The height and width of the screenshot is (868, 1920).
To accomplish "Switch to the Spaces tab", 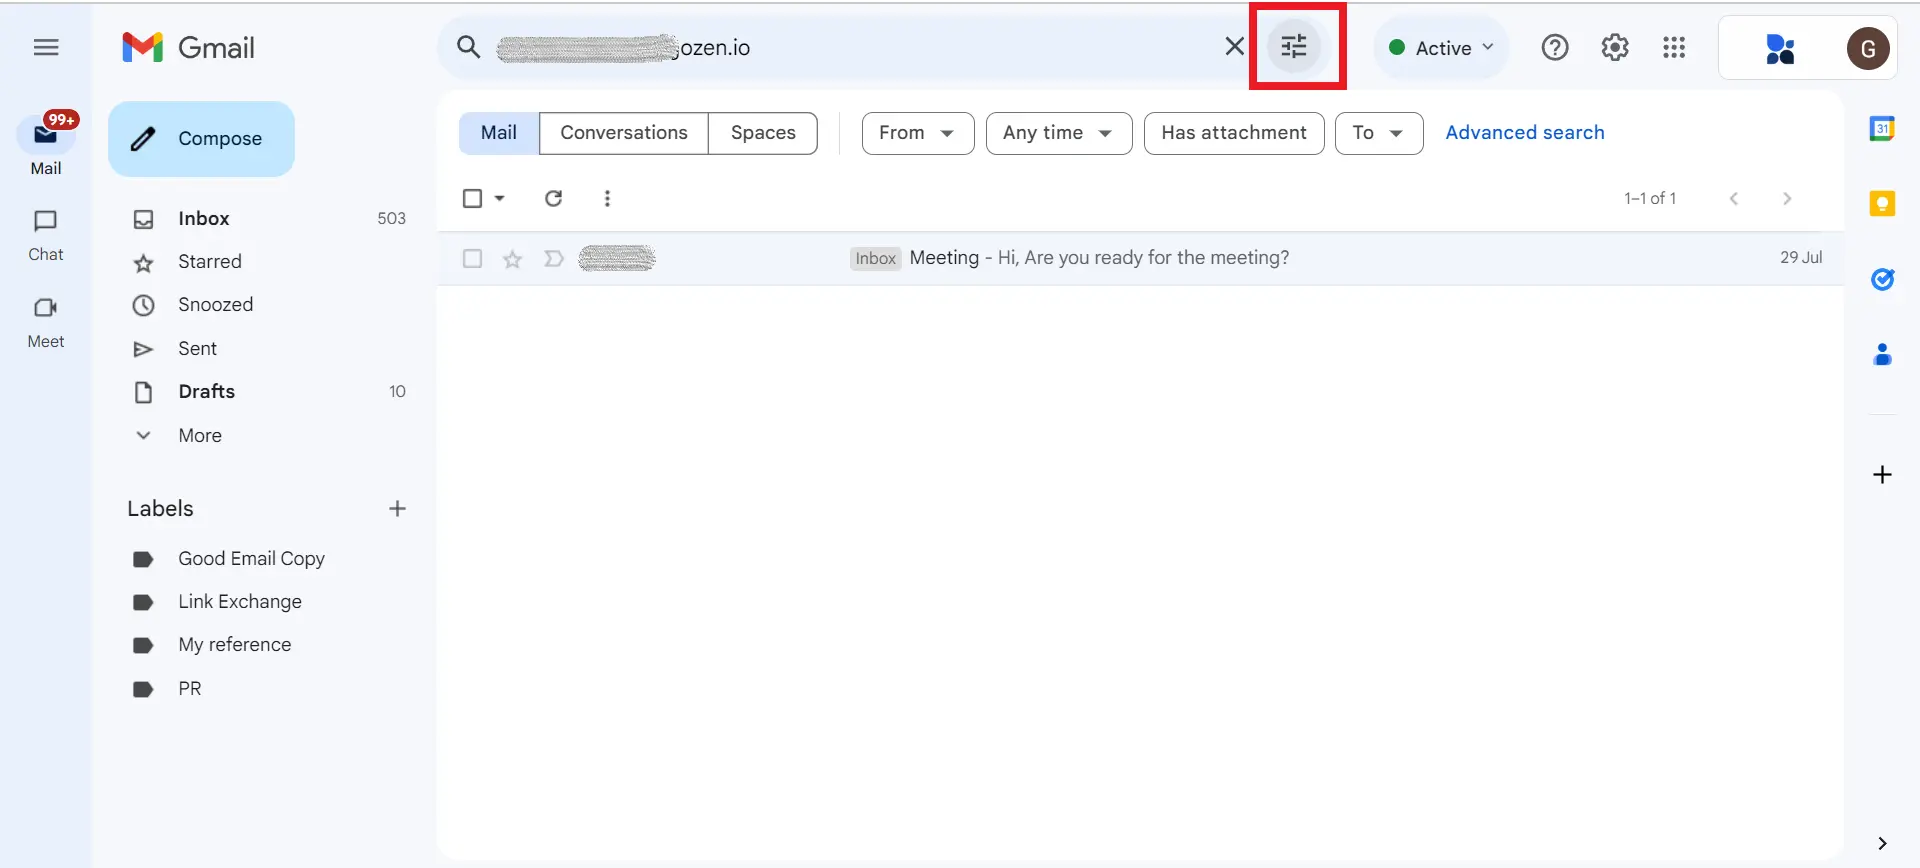I will coord(763,133).
